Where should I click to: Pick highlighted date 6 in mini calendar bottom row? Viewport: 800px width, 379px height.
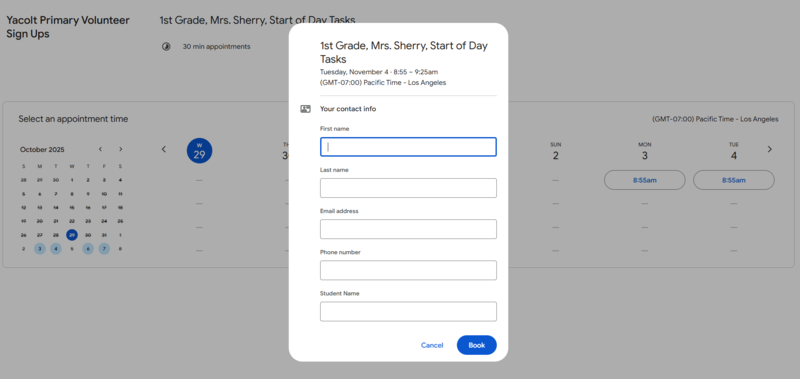tap(88, 249)
